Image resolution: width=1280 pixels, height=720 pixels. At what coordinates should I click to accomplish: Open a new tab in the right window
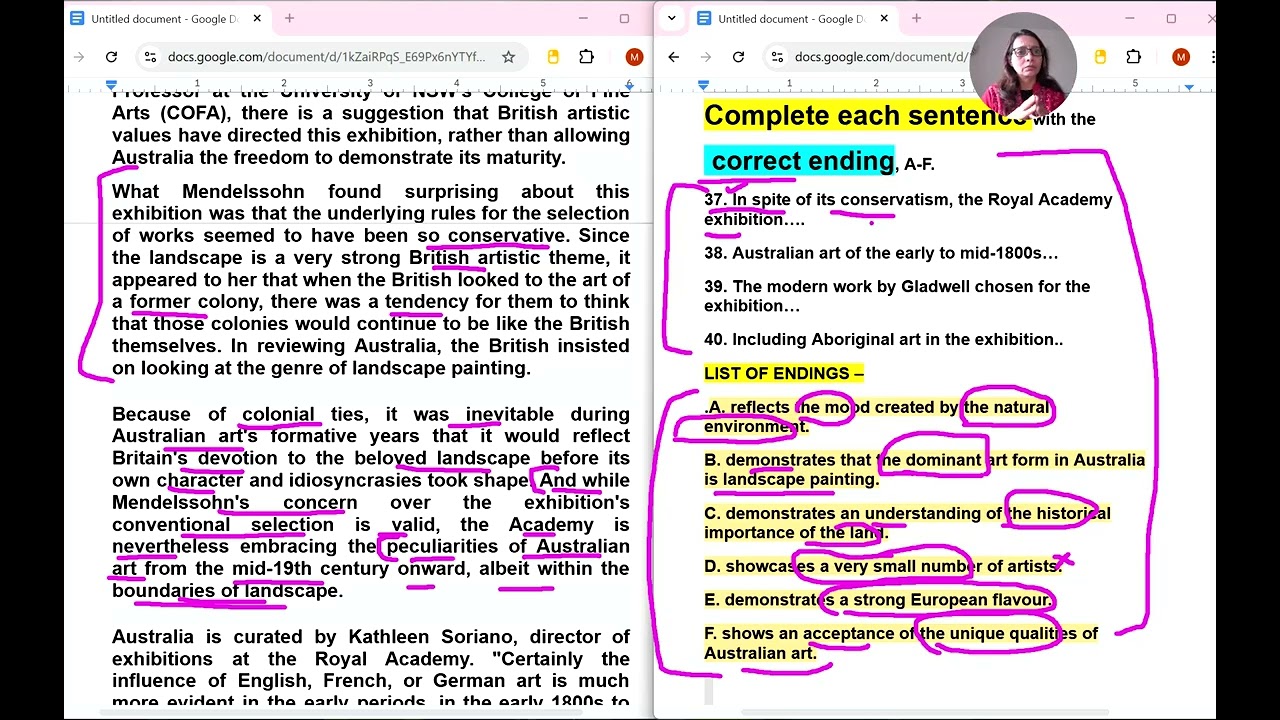(916, 18)
